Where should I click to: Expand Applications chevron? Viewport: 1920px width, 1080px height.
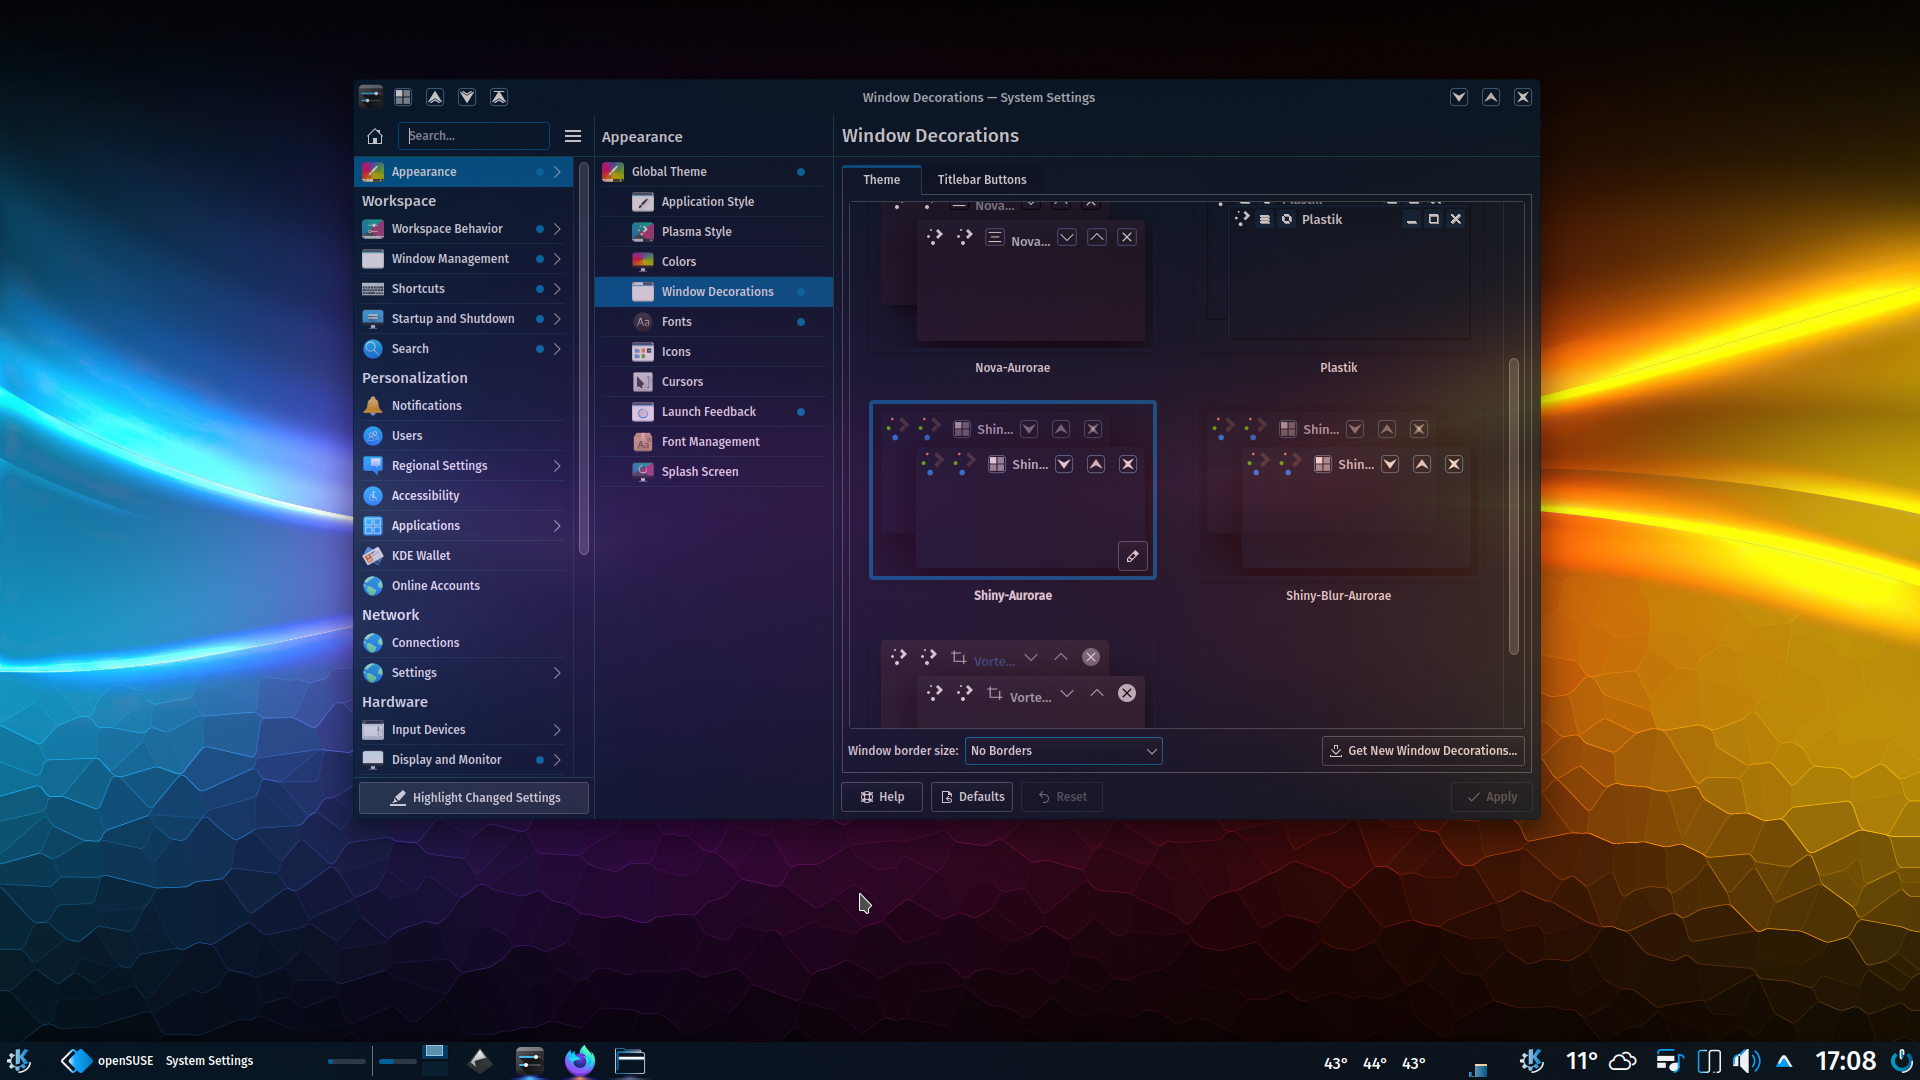(x=557, y=526)
